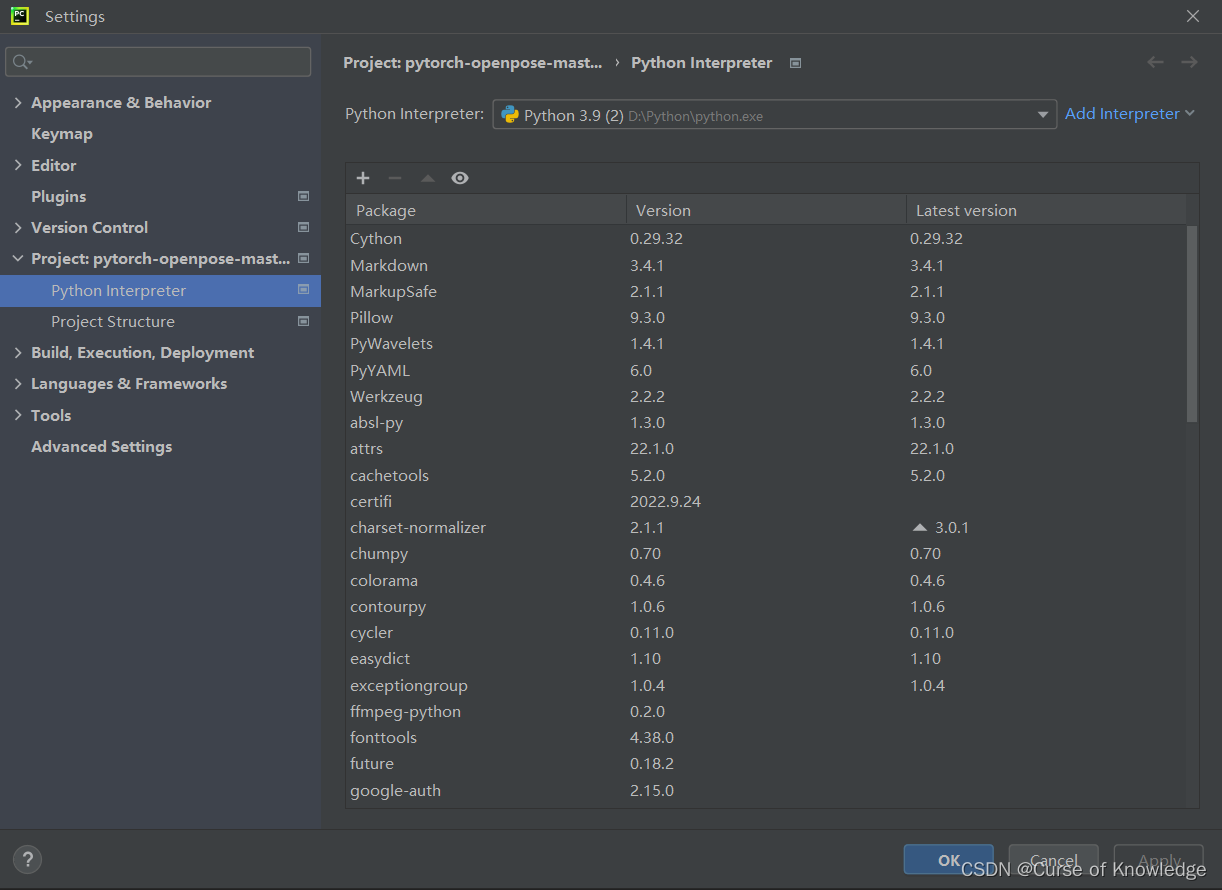Image resolution: width=1222 pixels, height=890 pixels.
Task: Click upgrade arrow next to charset-normalizer 3.0.1
Action: (x=920, y=528)
